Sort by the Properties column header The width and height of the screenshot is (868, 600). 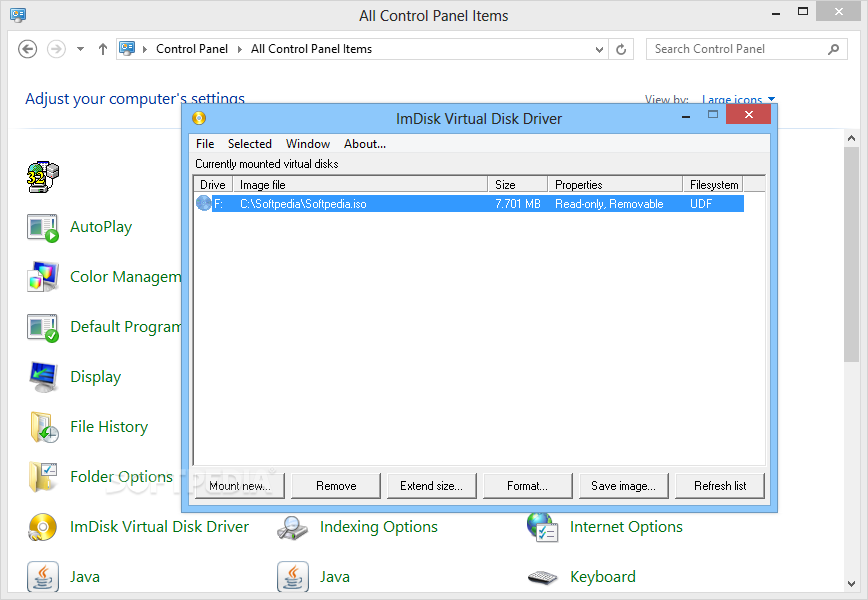pyautogui.click(x=615, y=184)
